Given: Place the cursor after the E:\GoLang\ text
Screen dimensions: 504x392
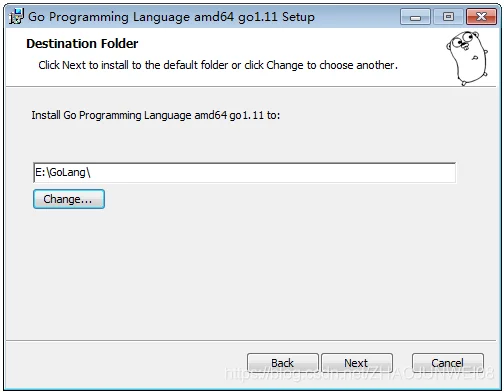Looking at the screenshot, I should tap(91, 173).
